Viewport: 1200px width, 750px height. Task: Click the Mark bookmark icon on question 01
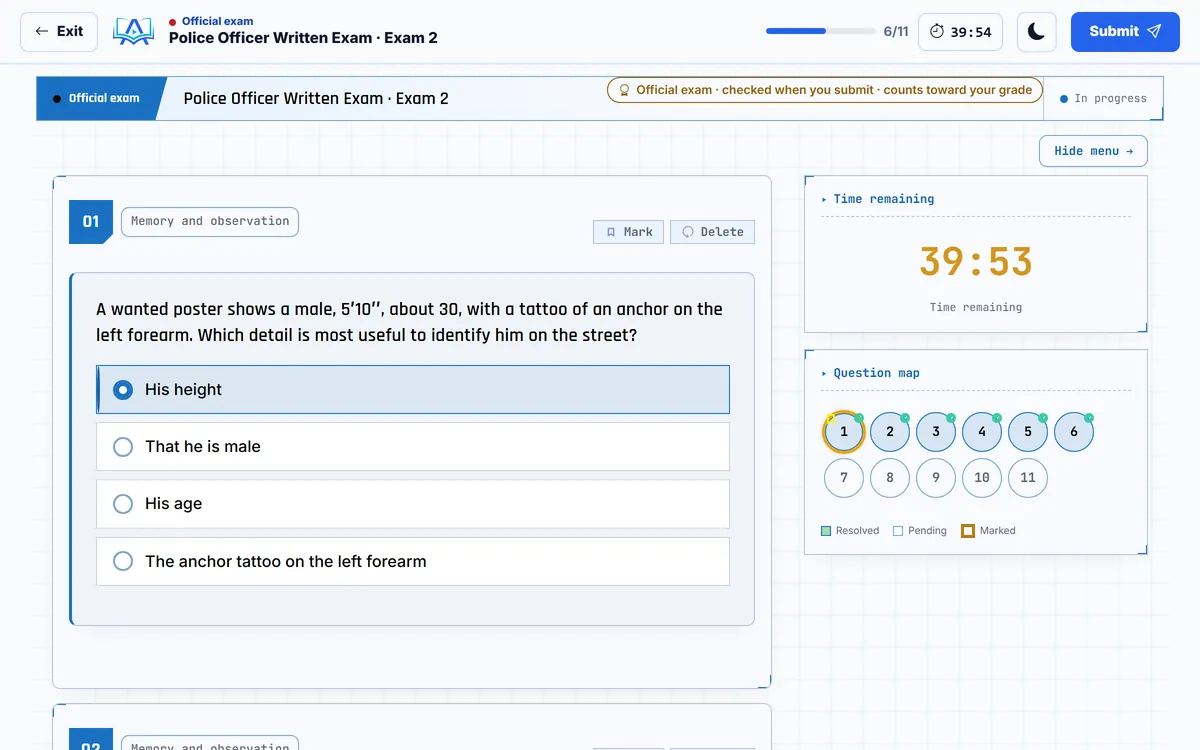point(611,232)
